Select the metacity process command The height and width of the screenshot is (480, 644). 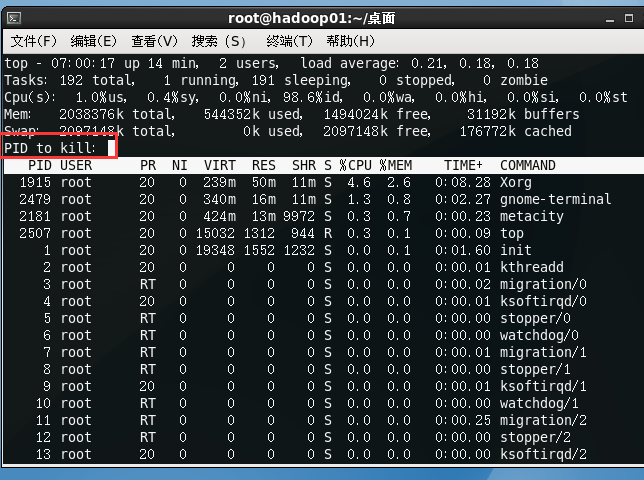point(532,216)
